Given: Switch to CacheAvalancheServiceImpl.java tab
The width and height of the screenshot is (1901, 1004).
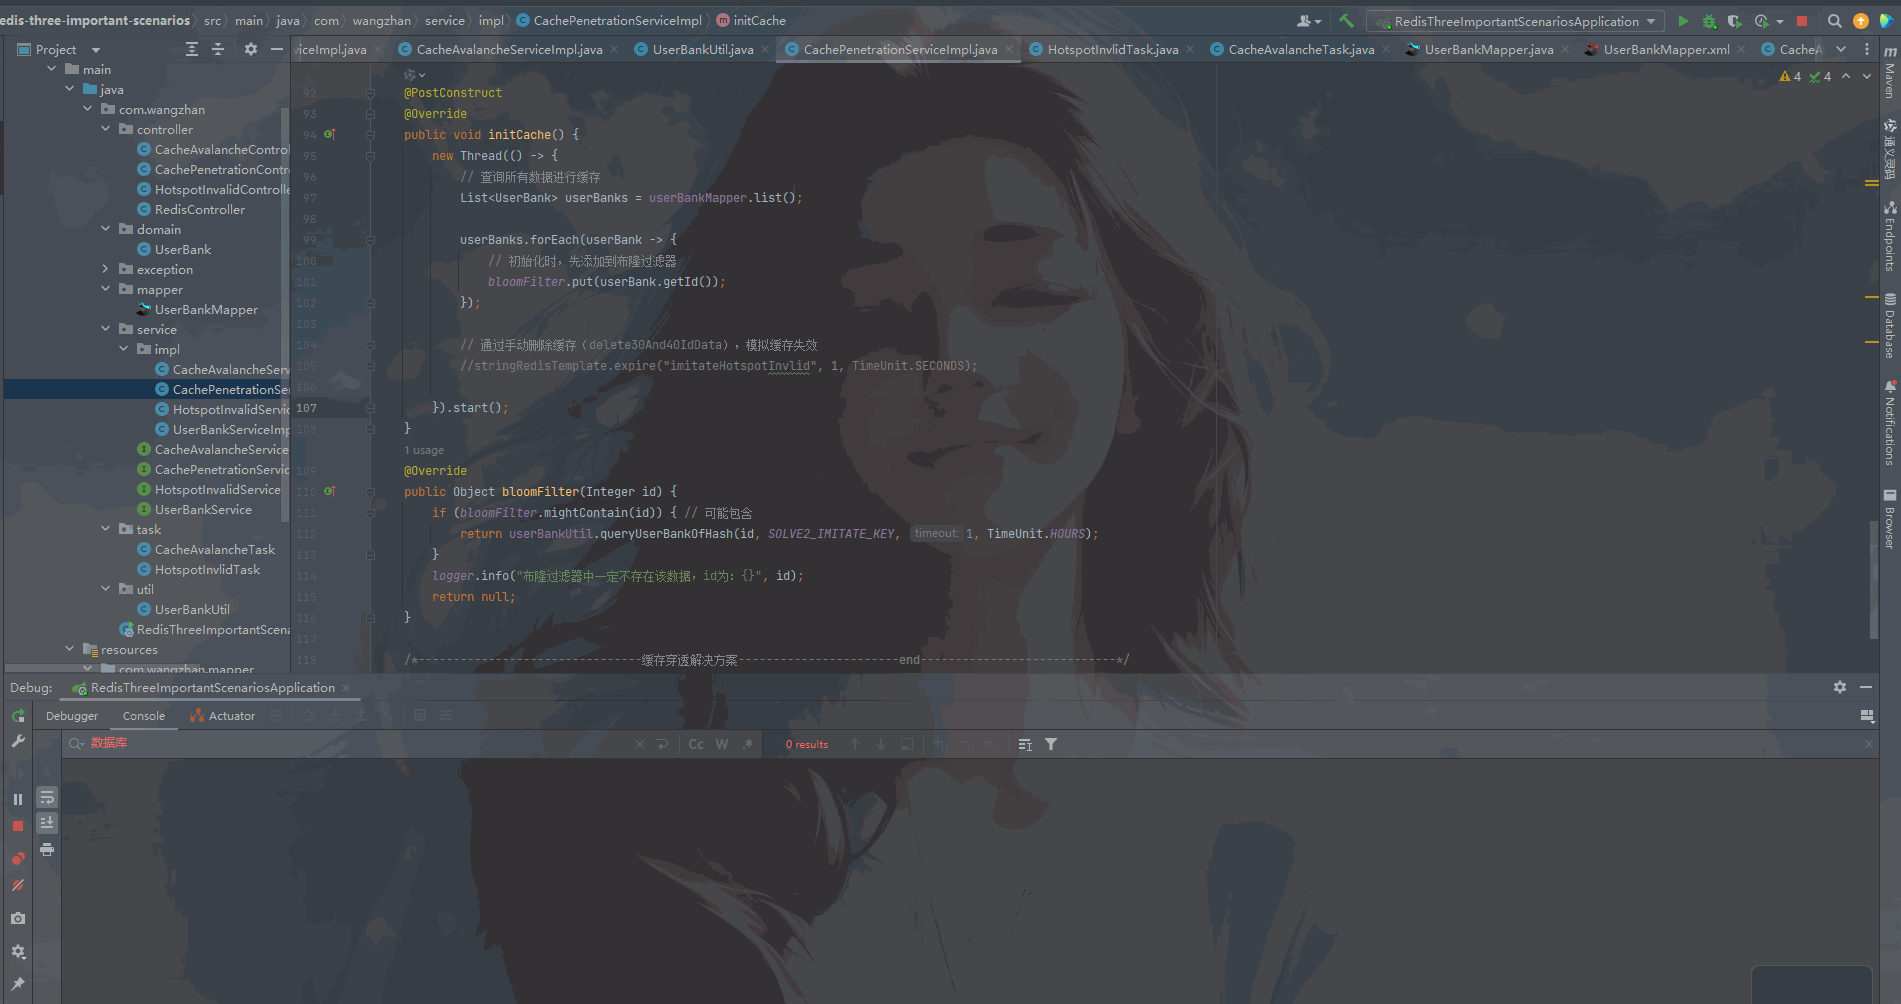Looking at the screenshot, I should 508,49.
